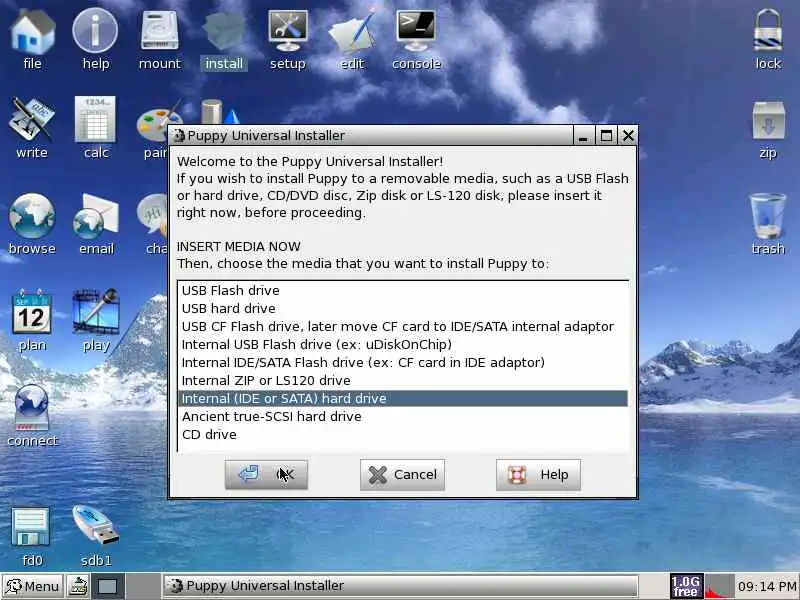
Task: Open the console terminal icon
Action: click(416, 40)
